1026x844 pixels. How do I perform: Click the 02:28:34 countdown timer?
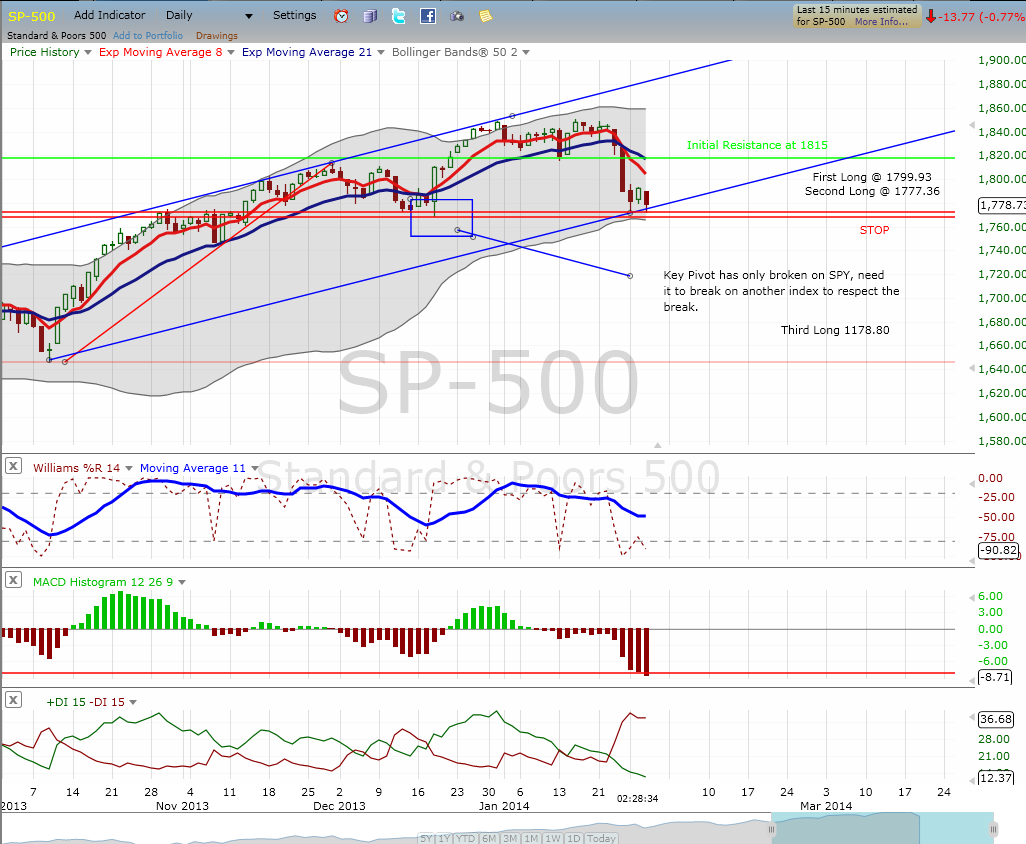637,798
